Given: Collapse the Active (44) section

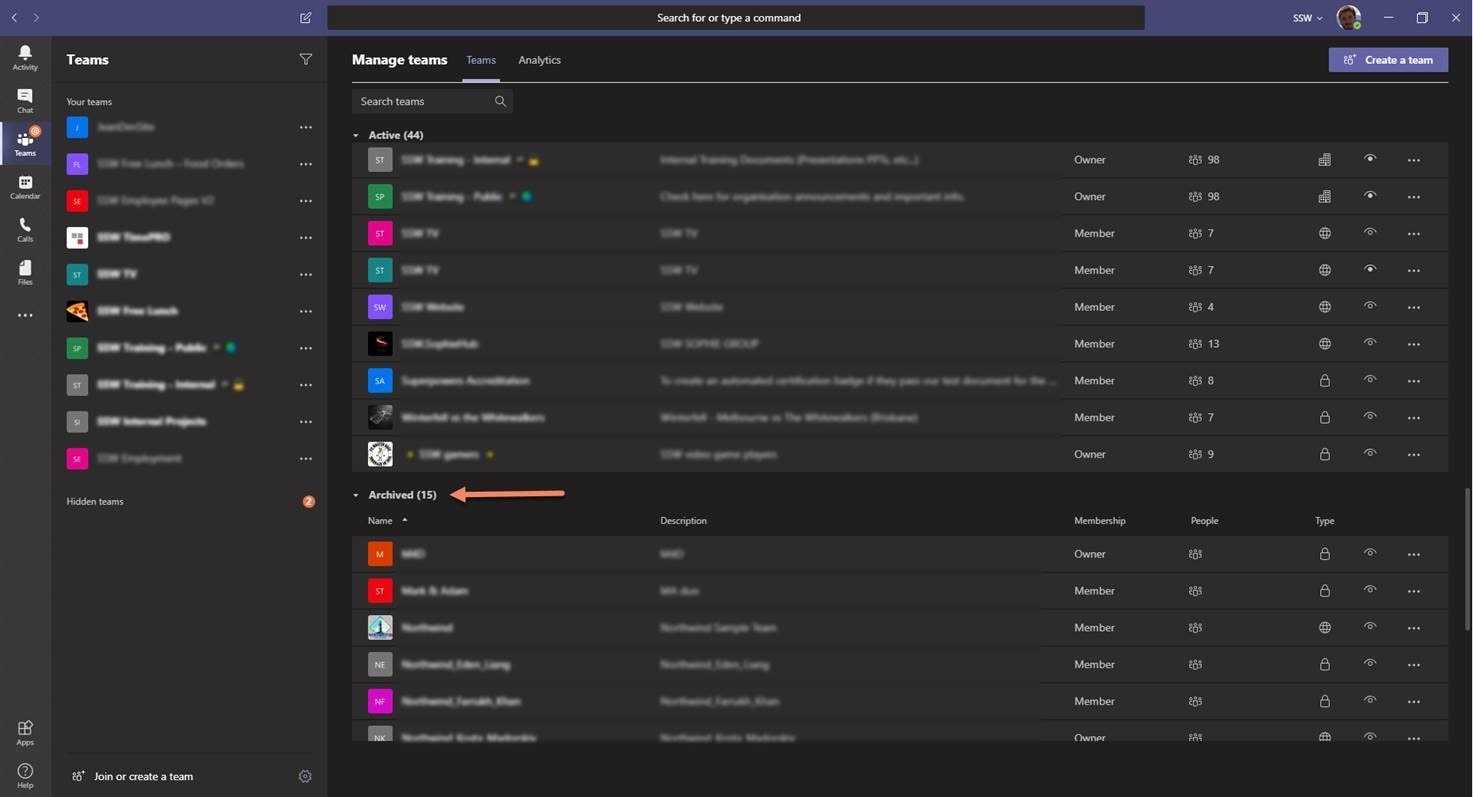Looking at the screenshot, I should (356, 135).
